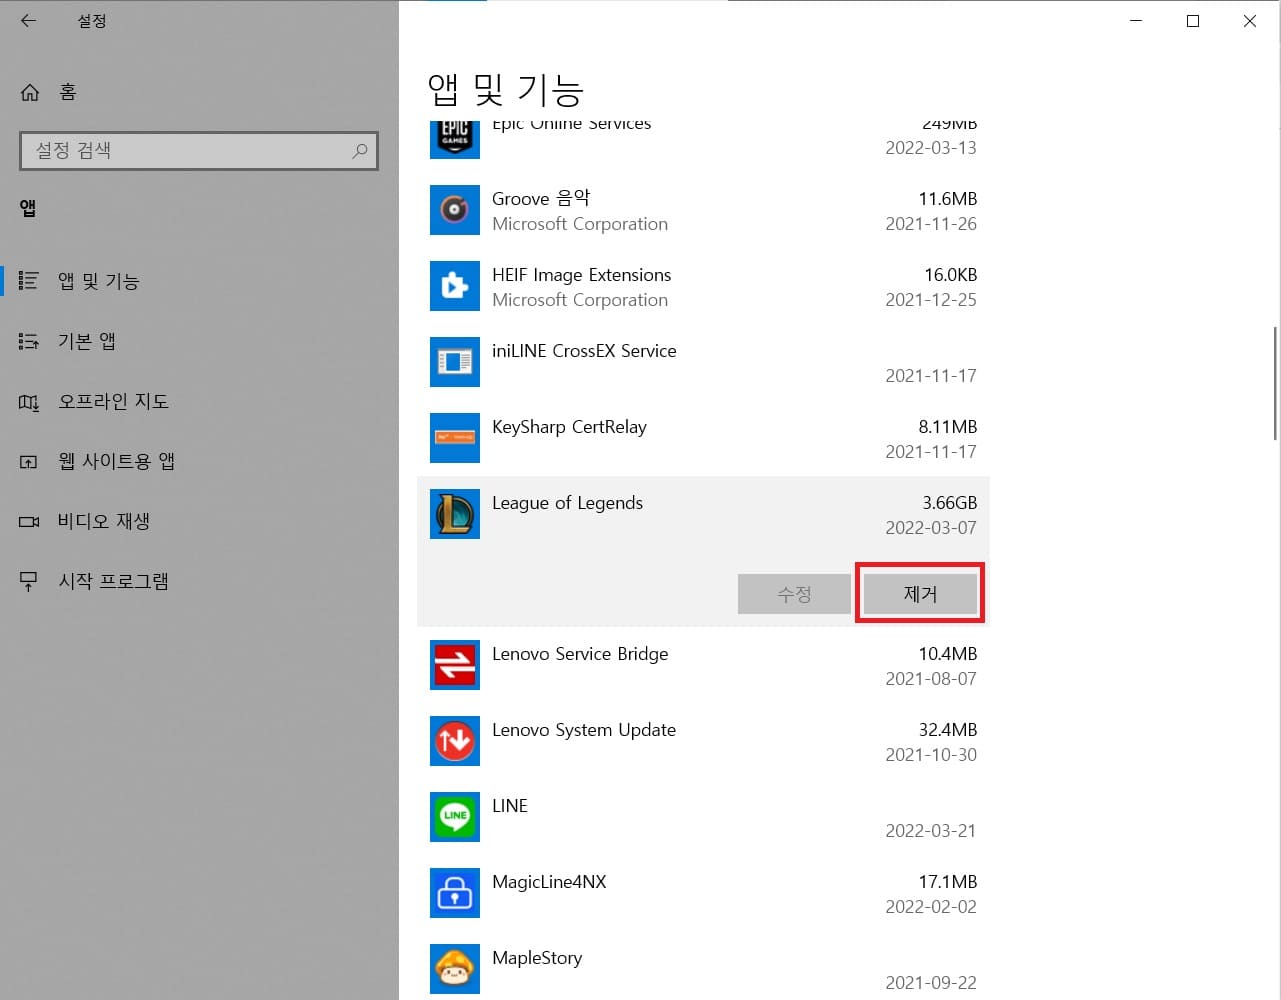Click the vertical scrollbar thumb
Viewport: 1281px width, 1000px height.
(x=1275, y=383)
